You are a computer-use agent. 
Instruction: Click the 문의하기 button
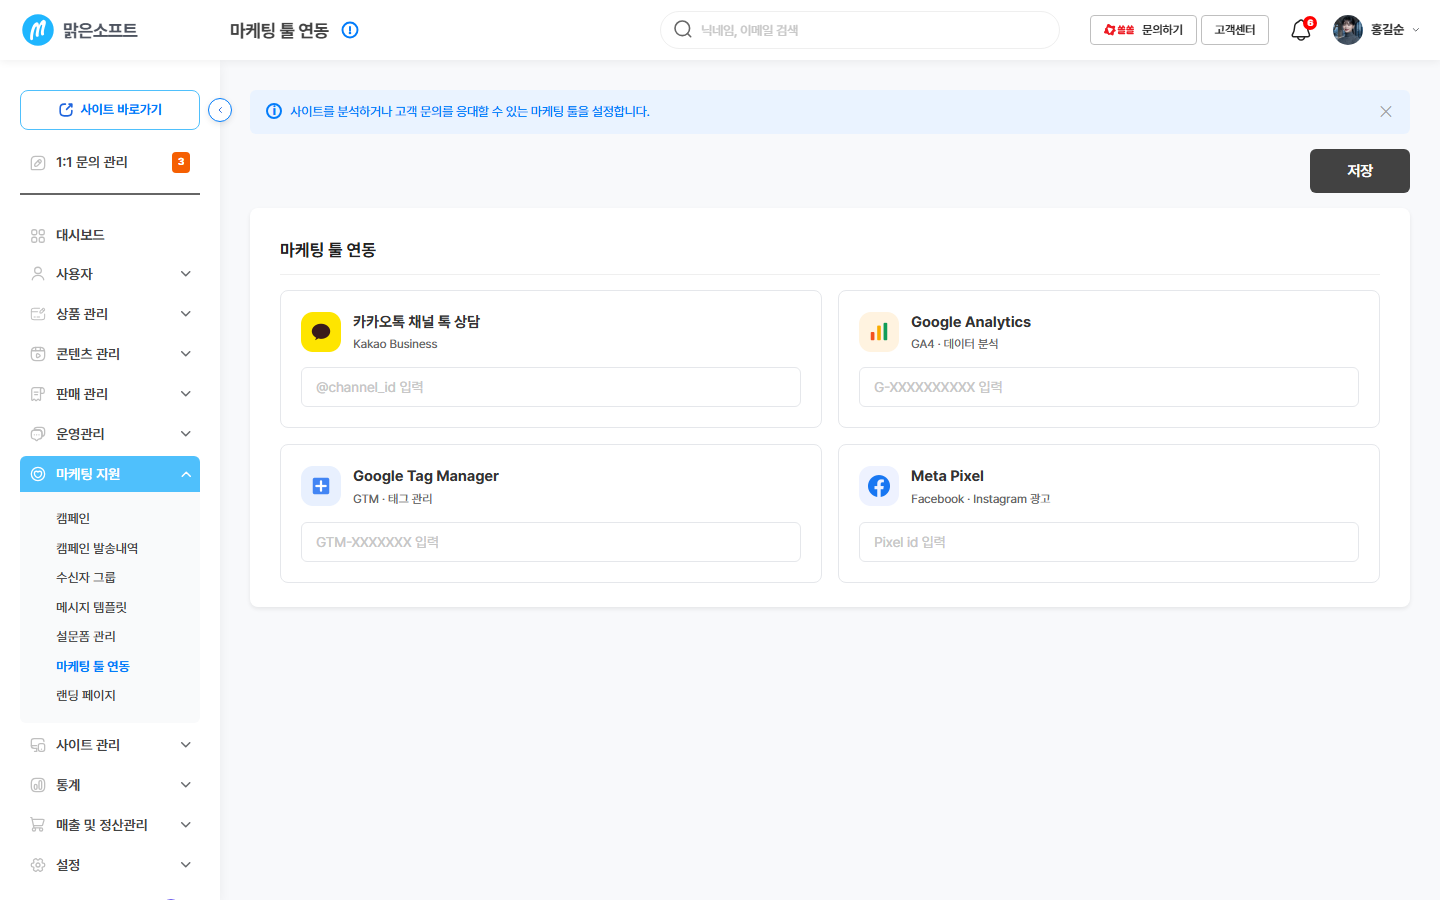coord(1143,30)
